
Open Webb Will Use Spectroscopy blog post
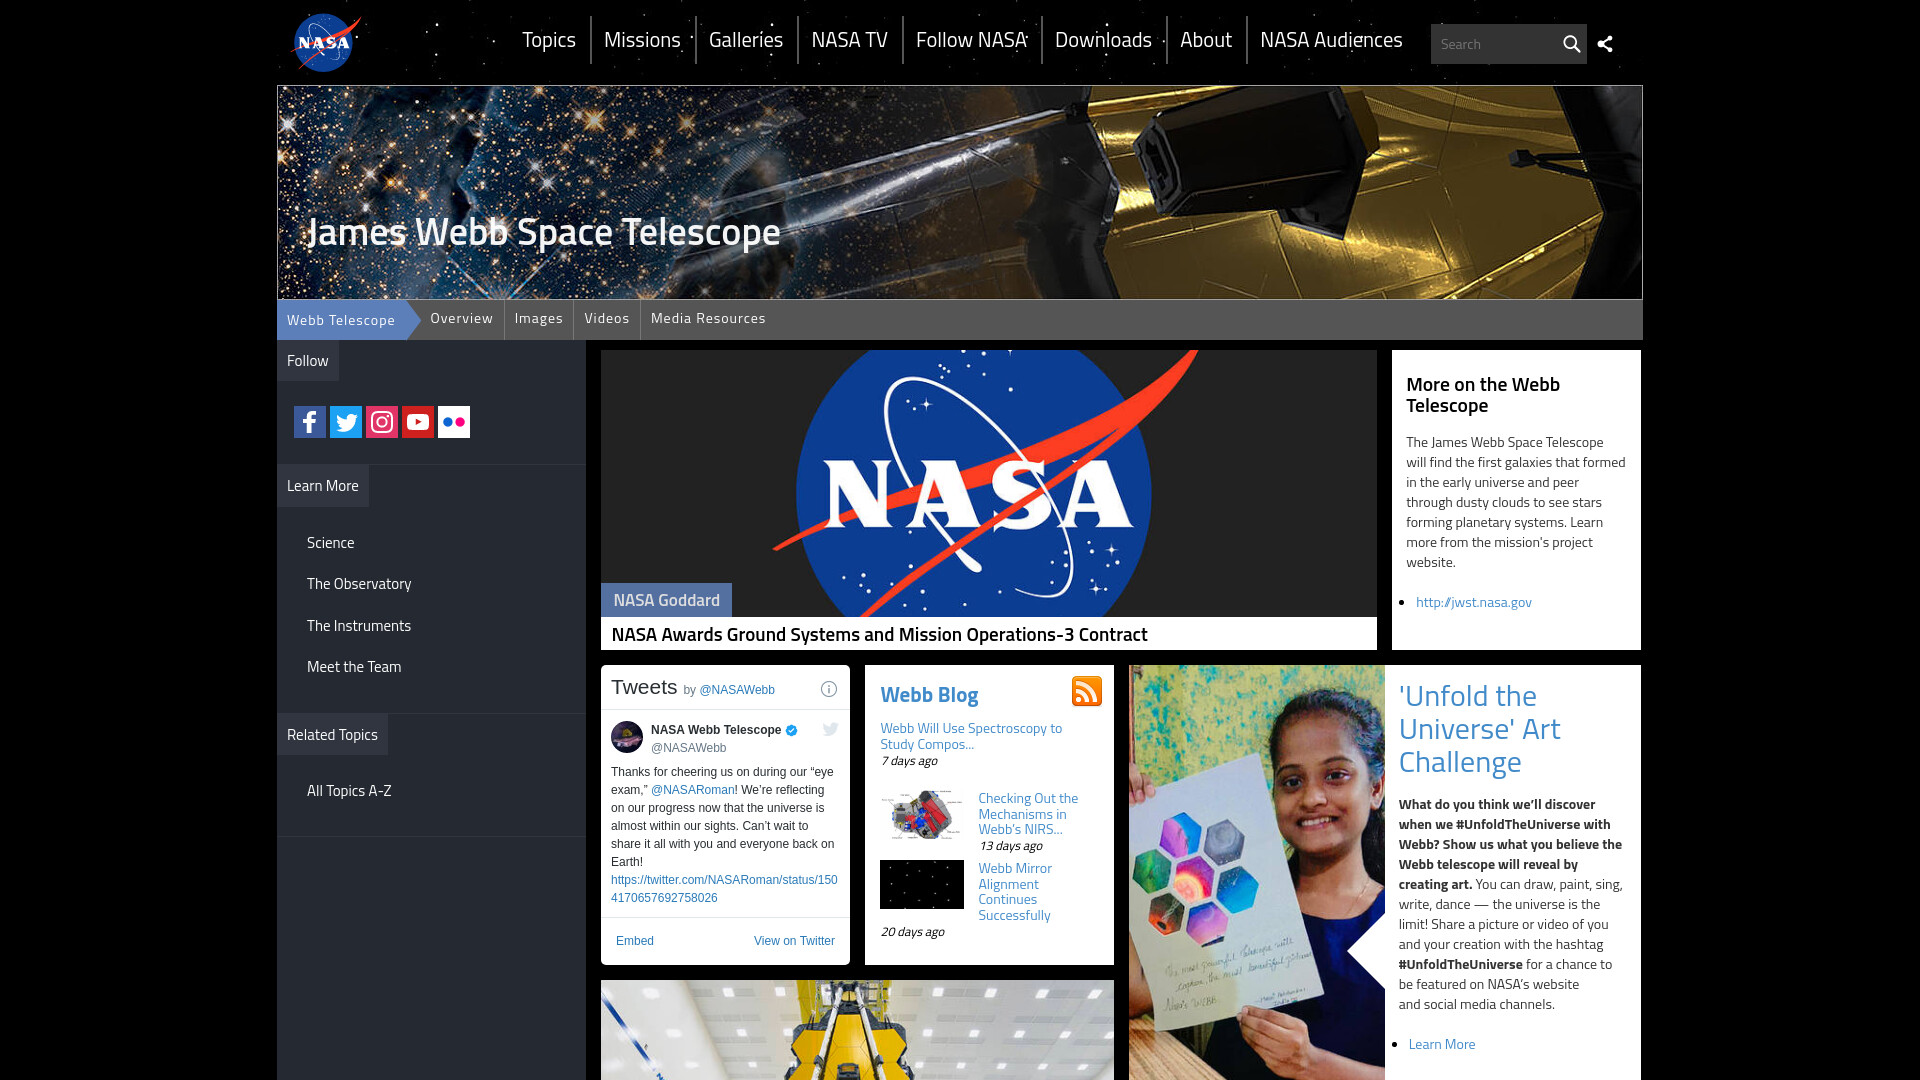coord(971,736)
